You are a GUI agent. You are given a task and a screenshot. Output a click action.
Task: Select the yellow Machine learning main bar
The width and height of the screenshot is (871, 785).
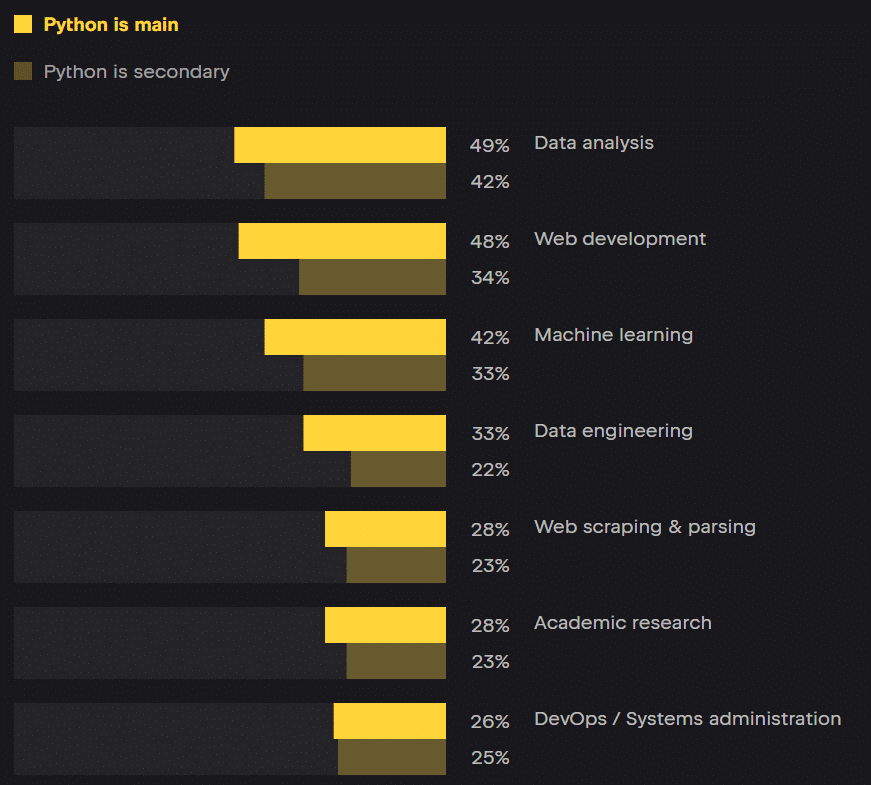355,337
